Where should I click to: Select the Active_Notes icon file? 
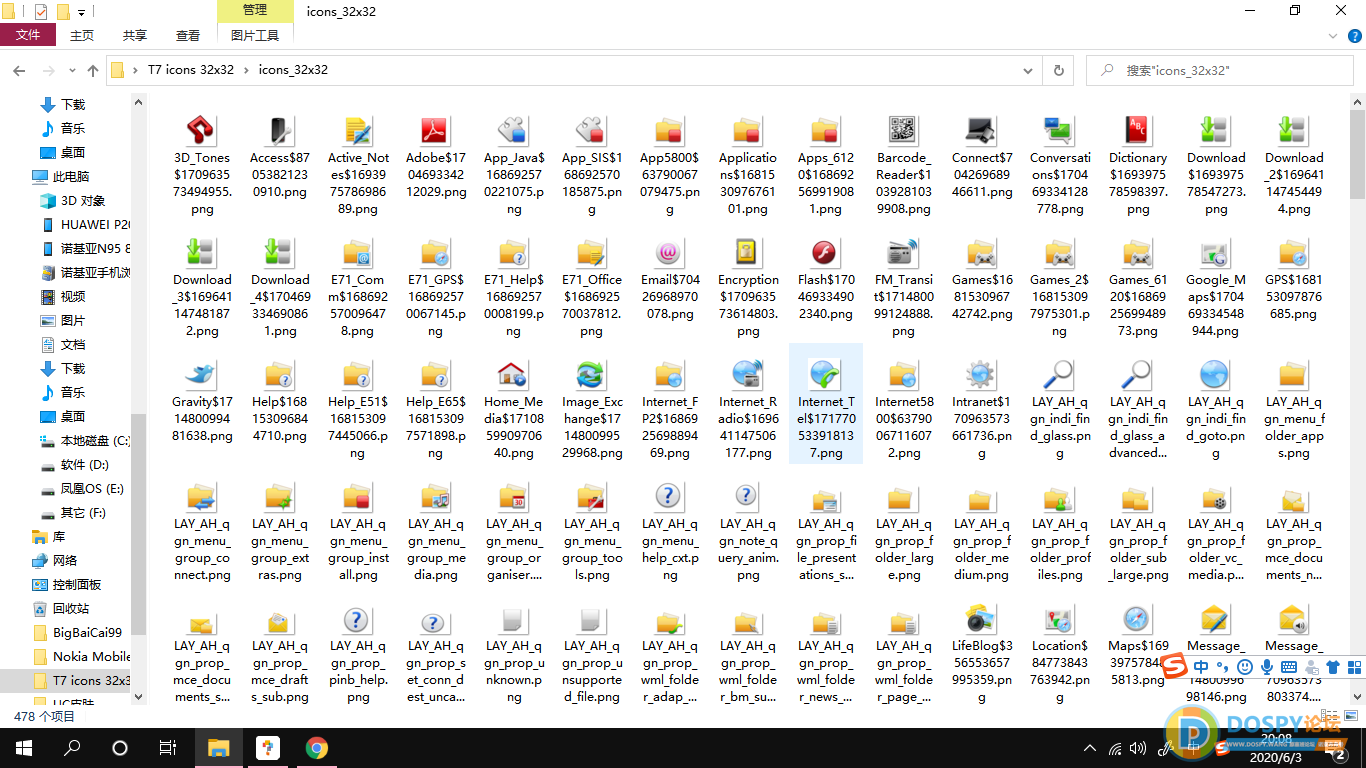358,166
